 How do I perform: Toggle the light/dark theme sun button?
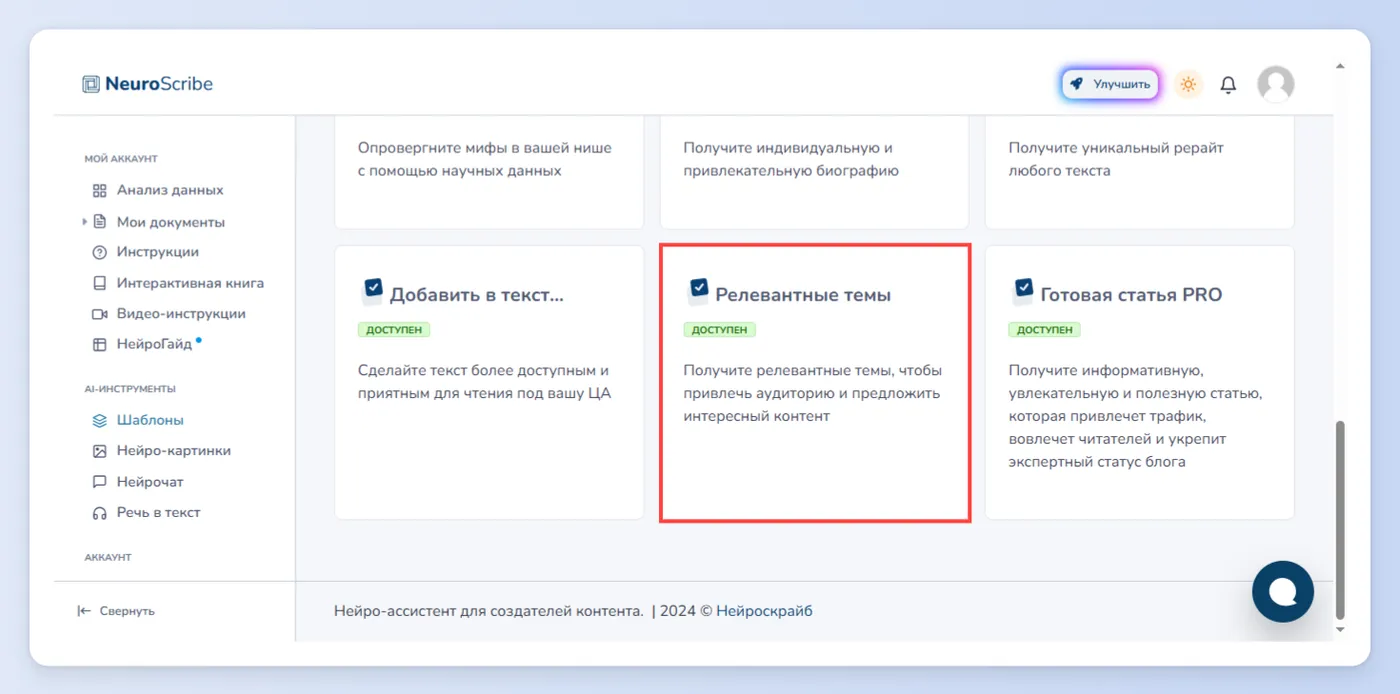(1188, 85)
